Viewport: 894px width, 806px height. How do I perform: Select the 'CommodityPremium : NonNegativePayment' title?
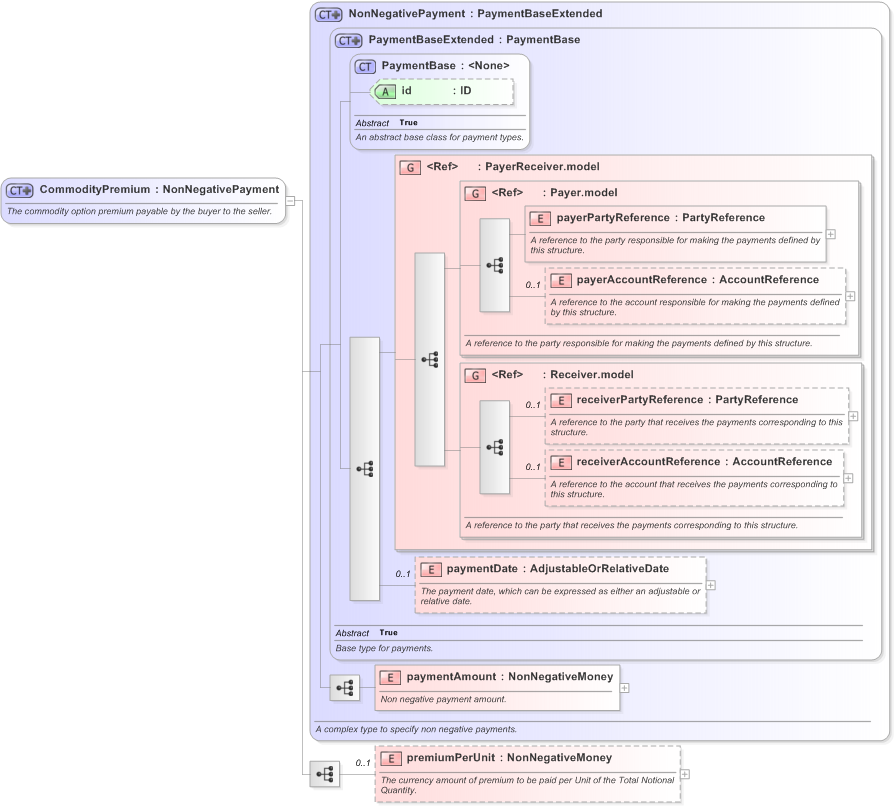tap(159, 189)
